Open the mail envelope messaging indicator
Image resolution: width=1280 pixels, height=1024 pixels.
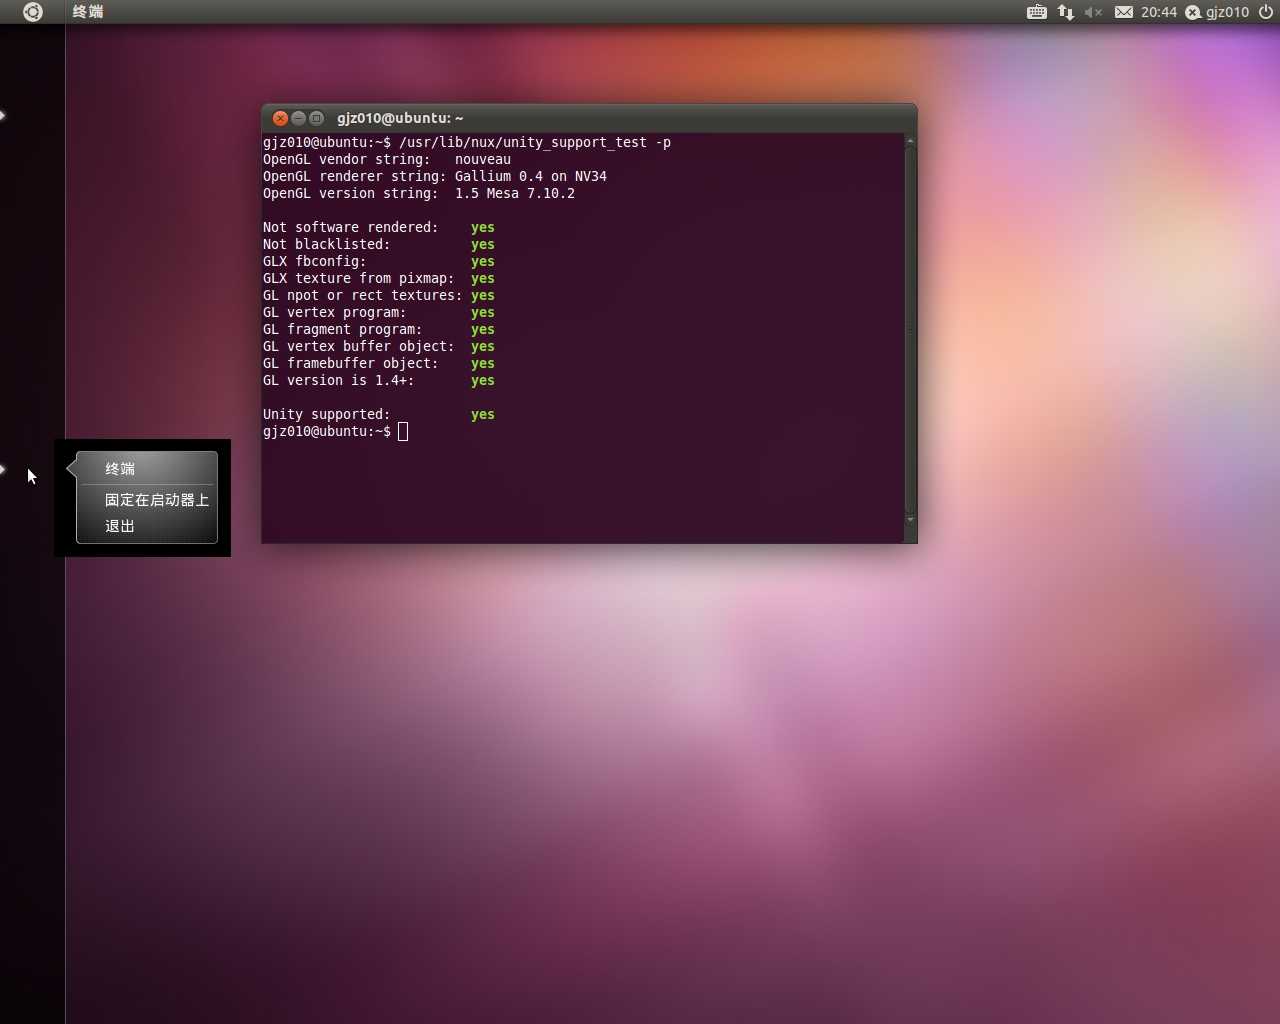click(1124, 12)
